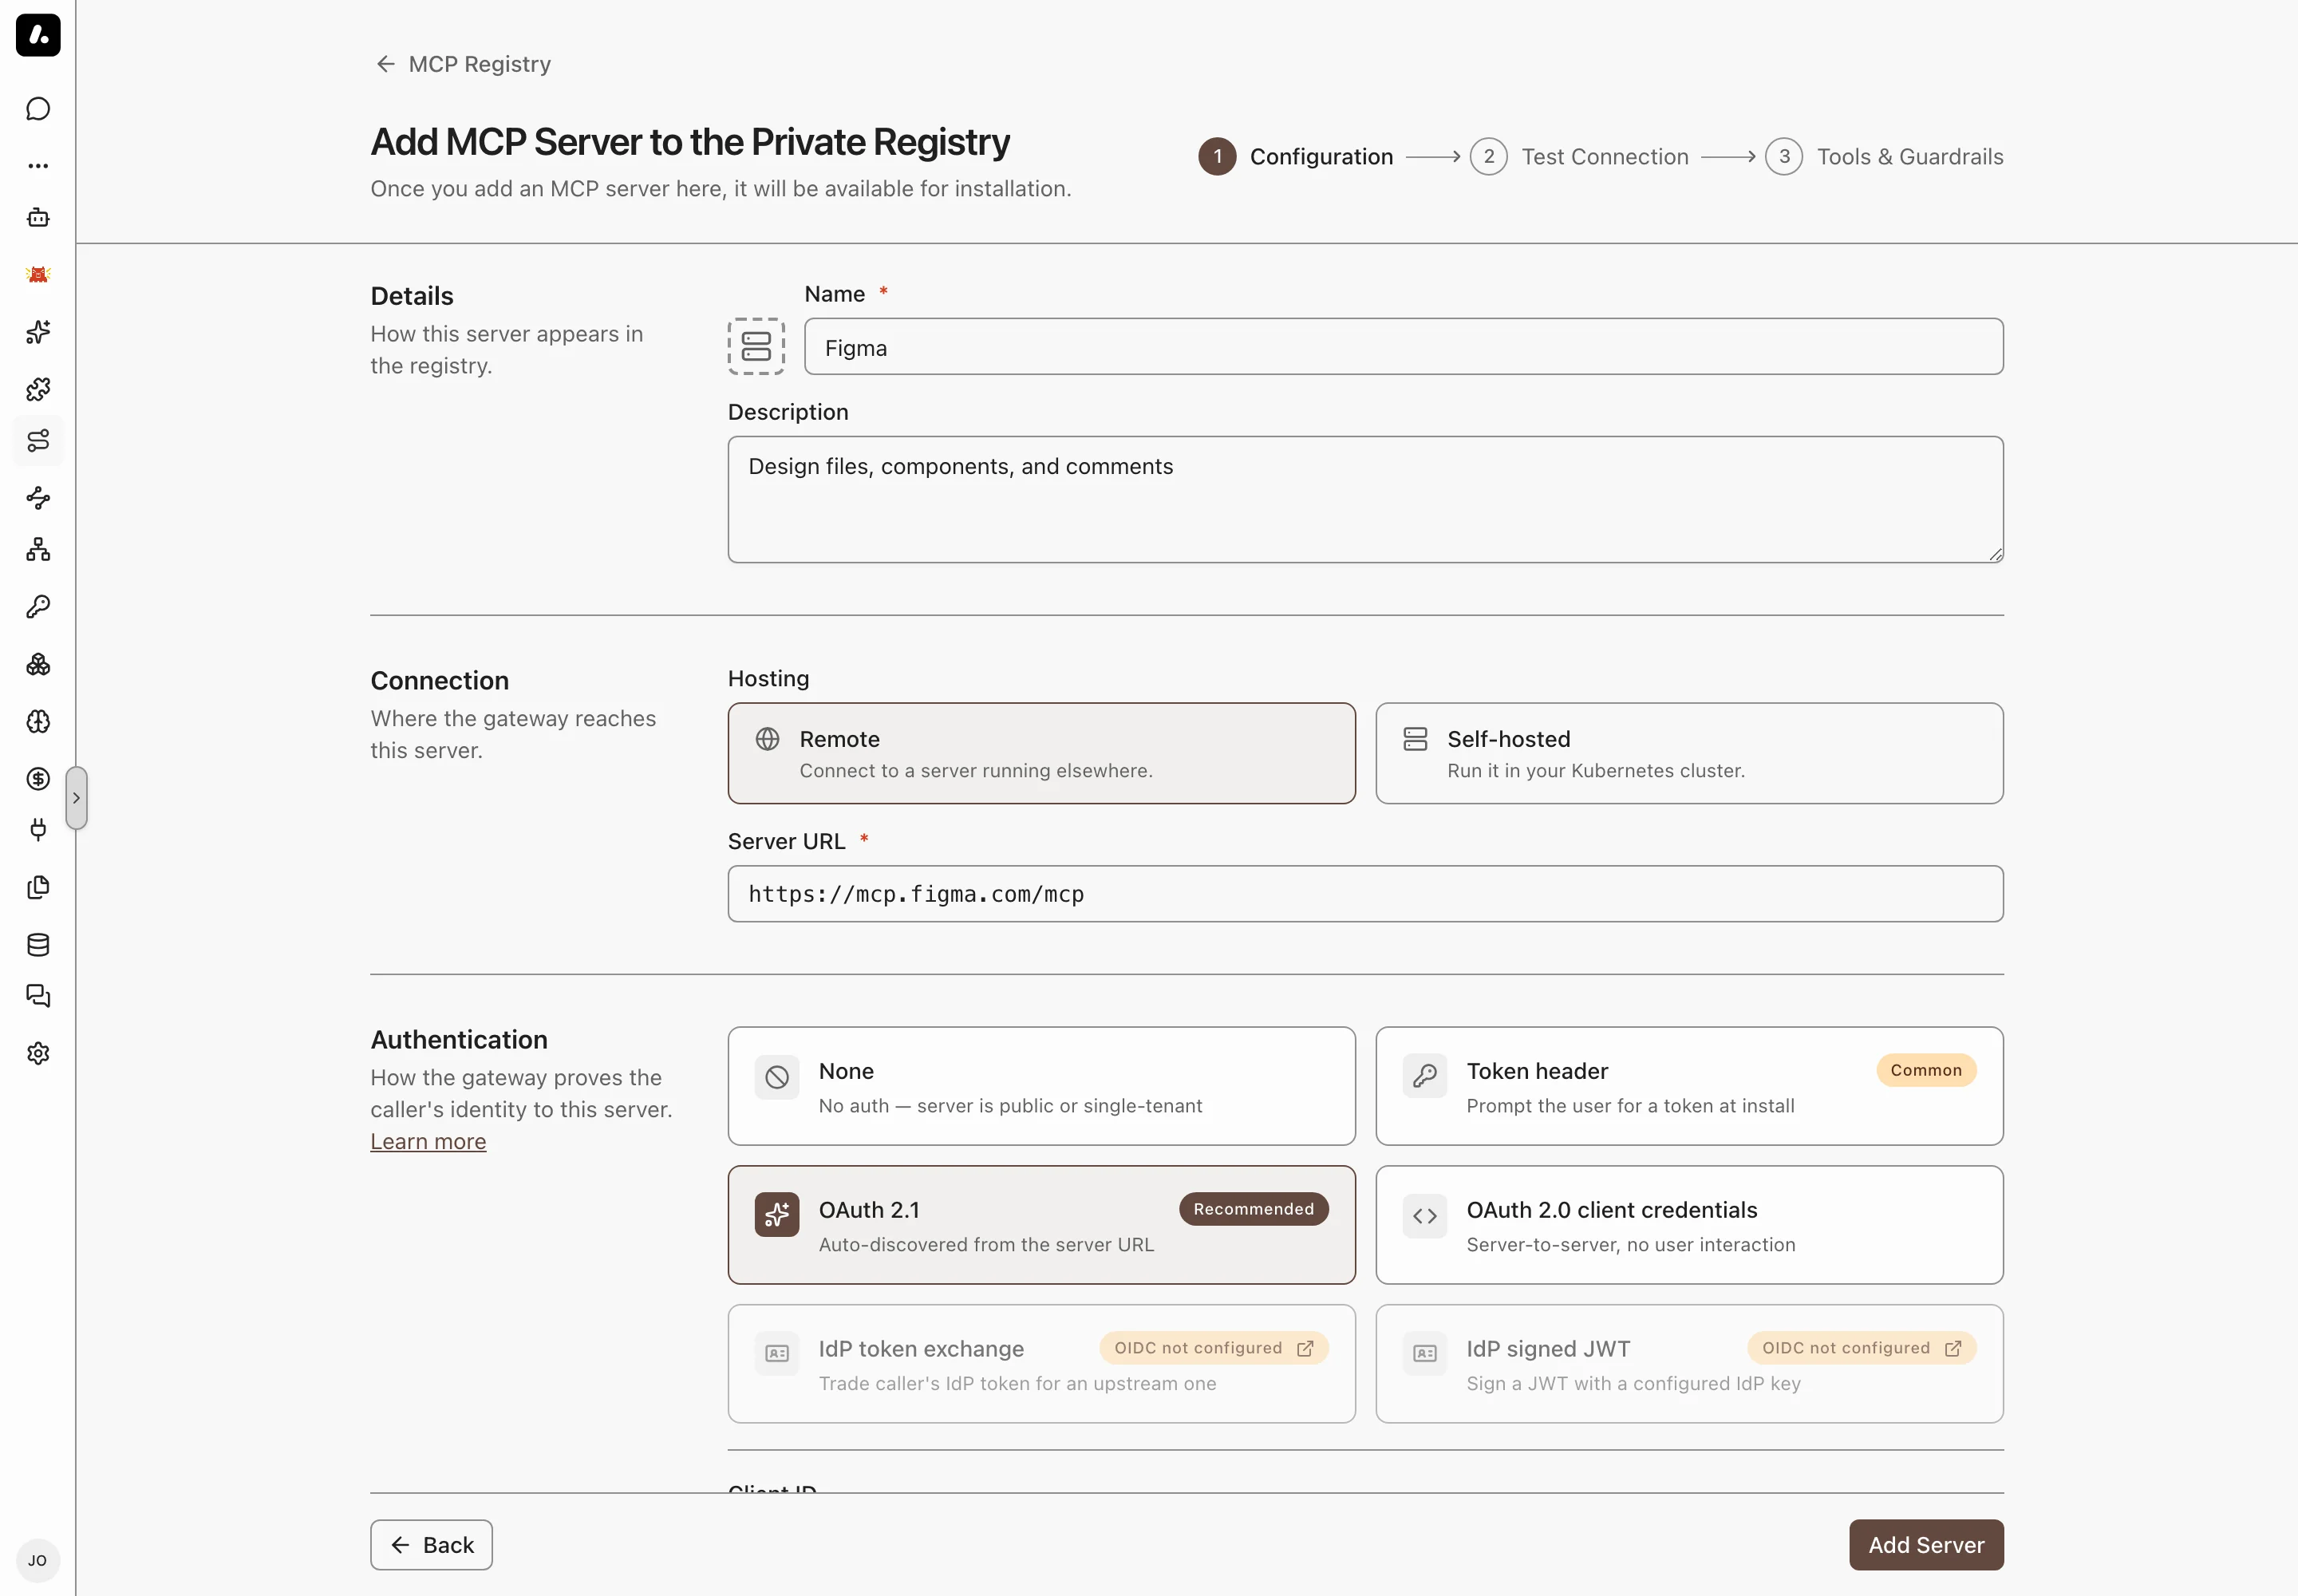This screenshot has width=2298, height=1596.
Task: Click the Name input field containing Figma
Action: click(x=1403, y=347)
